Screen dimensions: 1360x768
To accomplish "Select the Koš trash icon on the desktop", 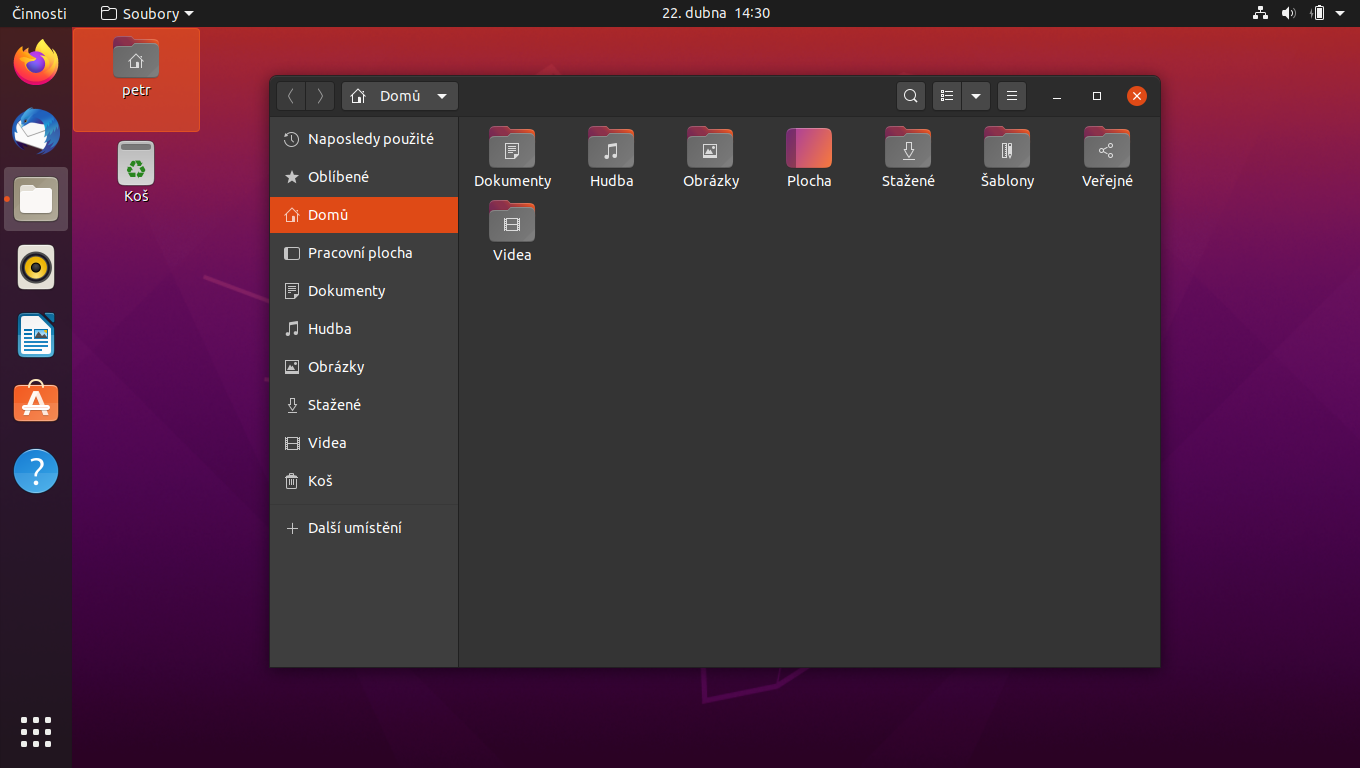I will [136, 172].
